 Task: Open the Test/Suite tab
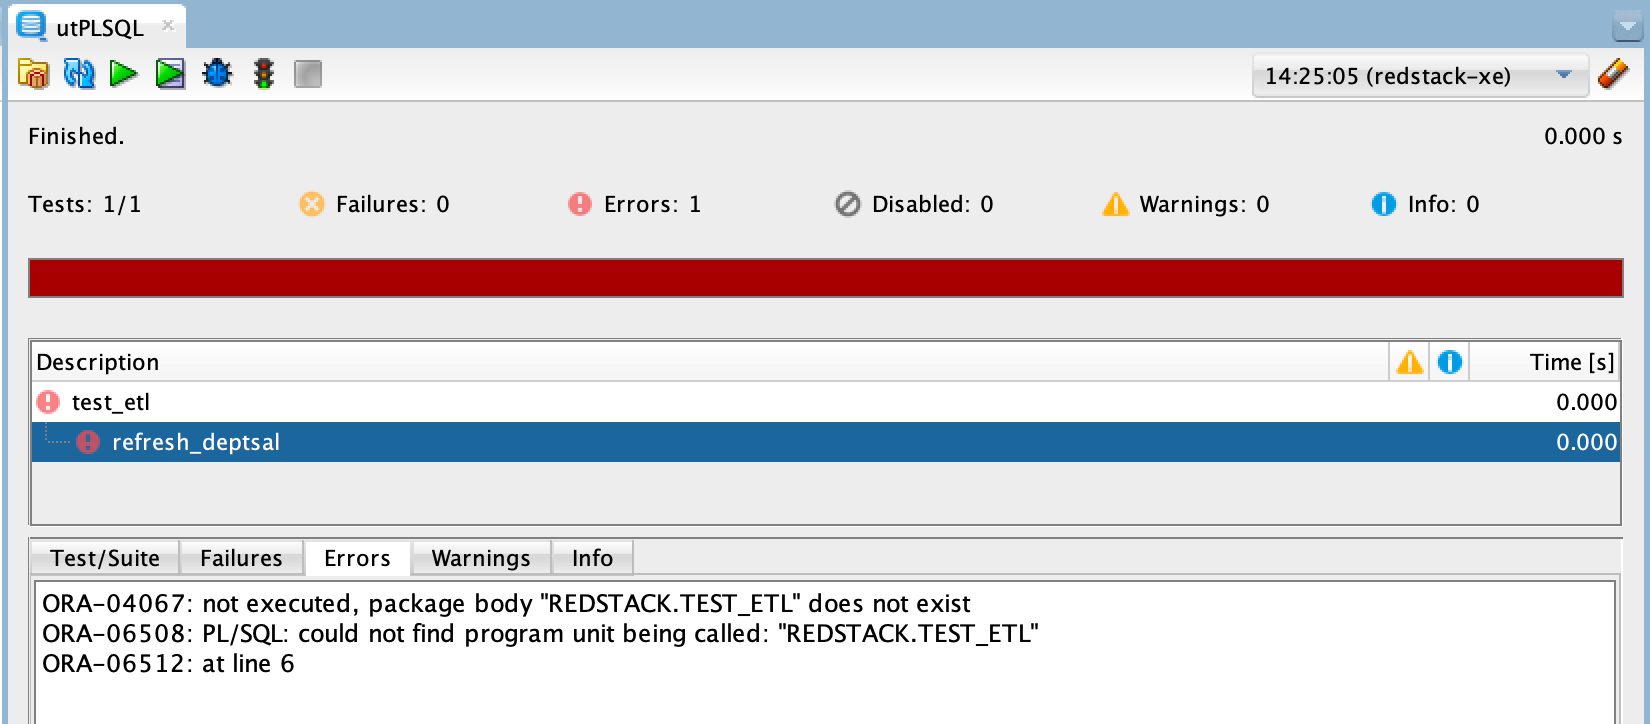tap(105, 558)
